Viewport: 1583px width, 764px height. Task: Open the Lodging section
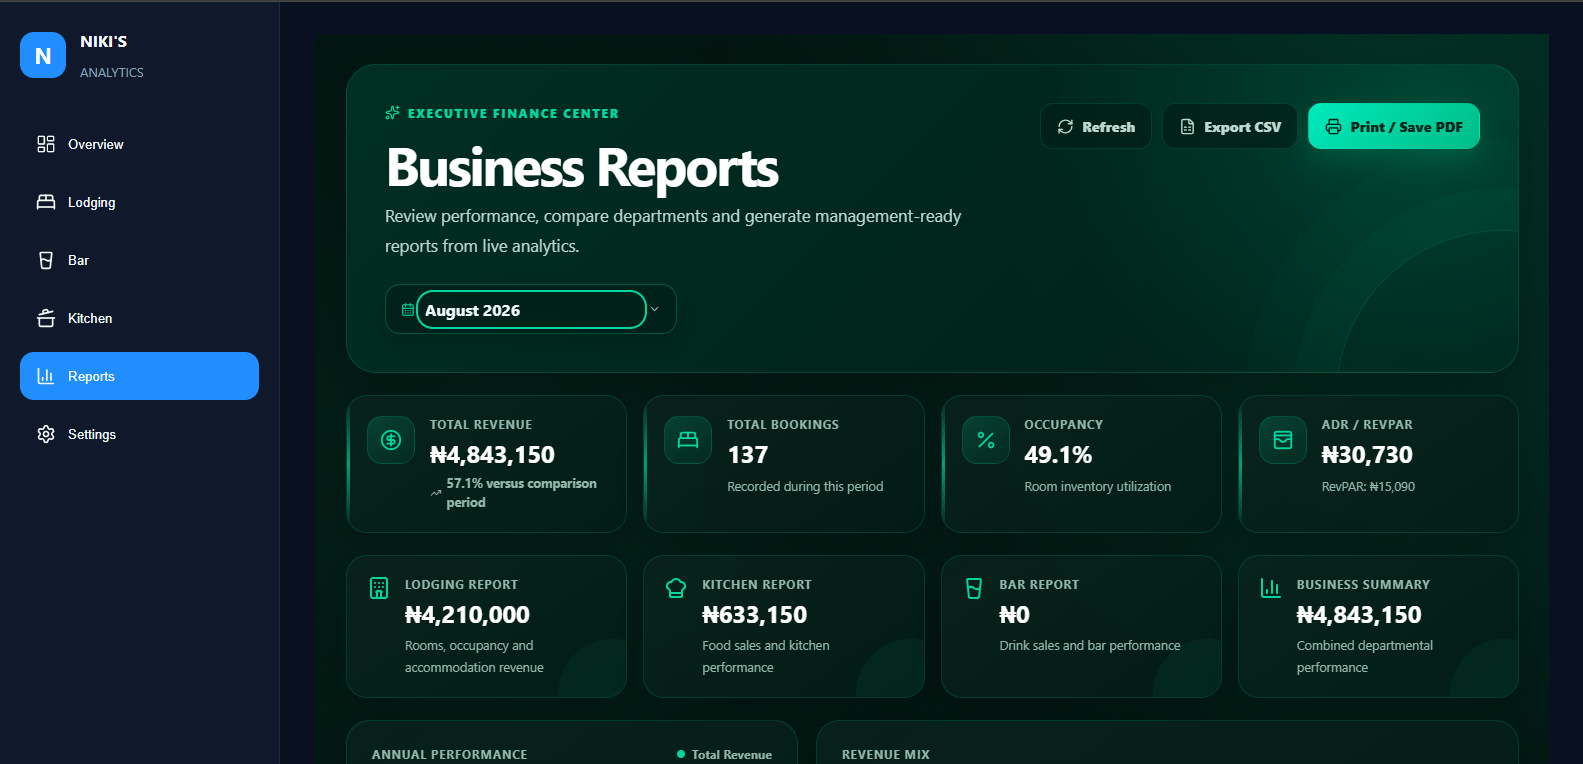click(x=139, y=202)
